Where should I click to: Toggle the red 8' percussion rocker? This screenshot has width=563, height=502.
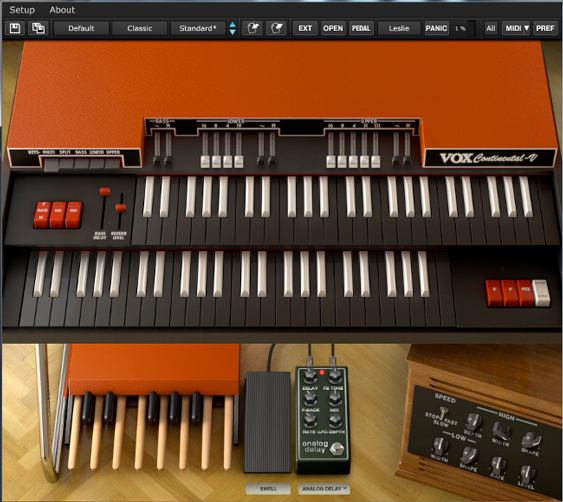(x=494, y=293)
